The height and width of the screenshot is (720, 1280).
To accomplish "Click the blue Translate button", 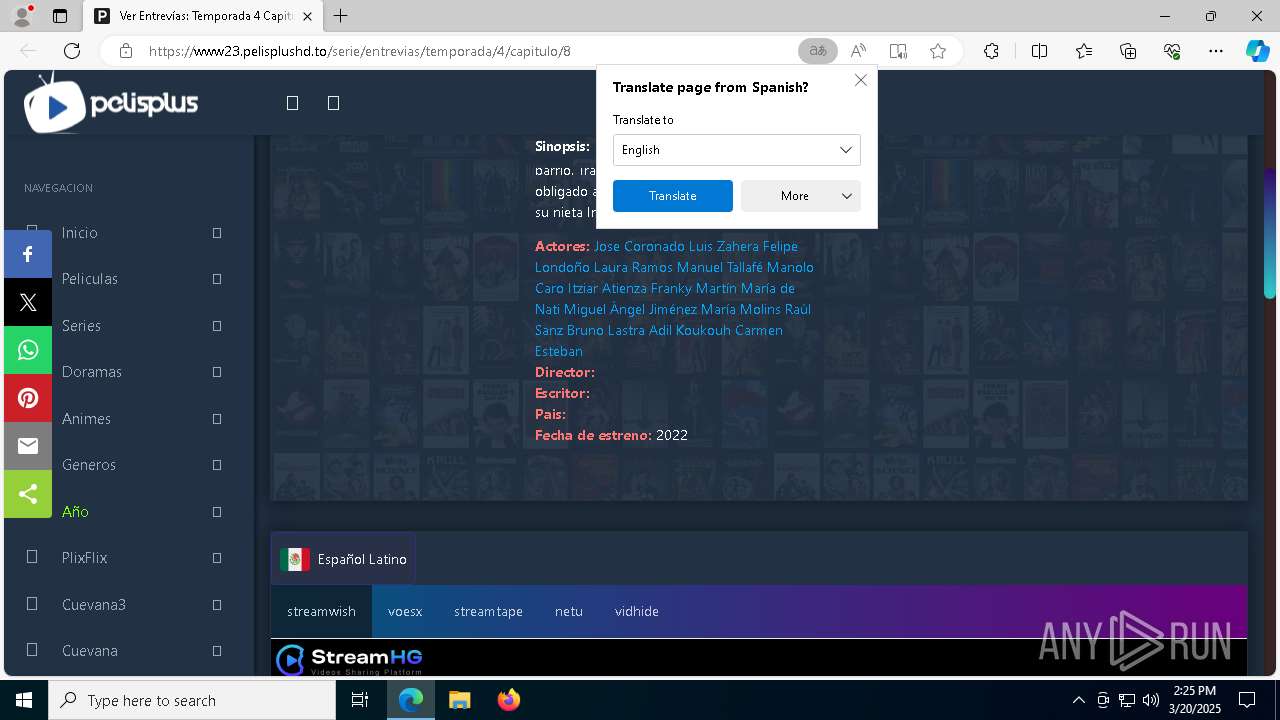I will click(x=673, y=196).
